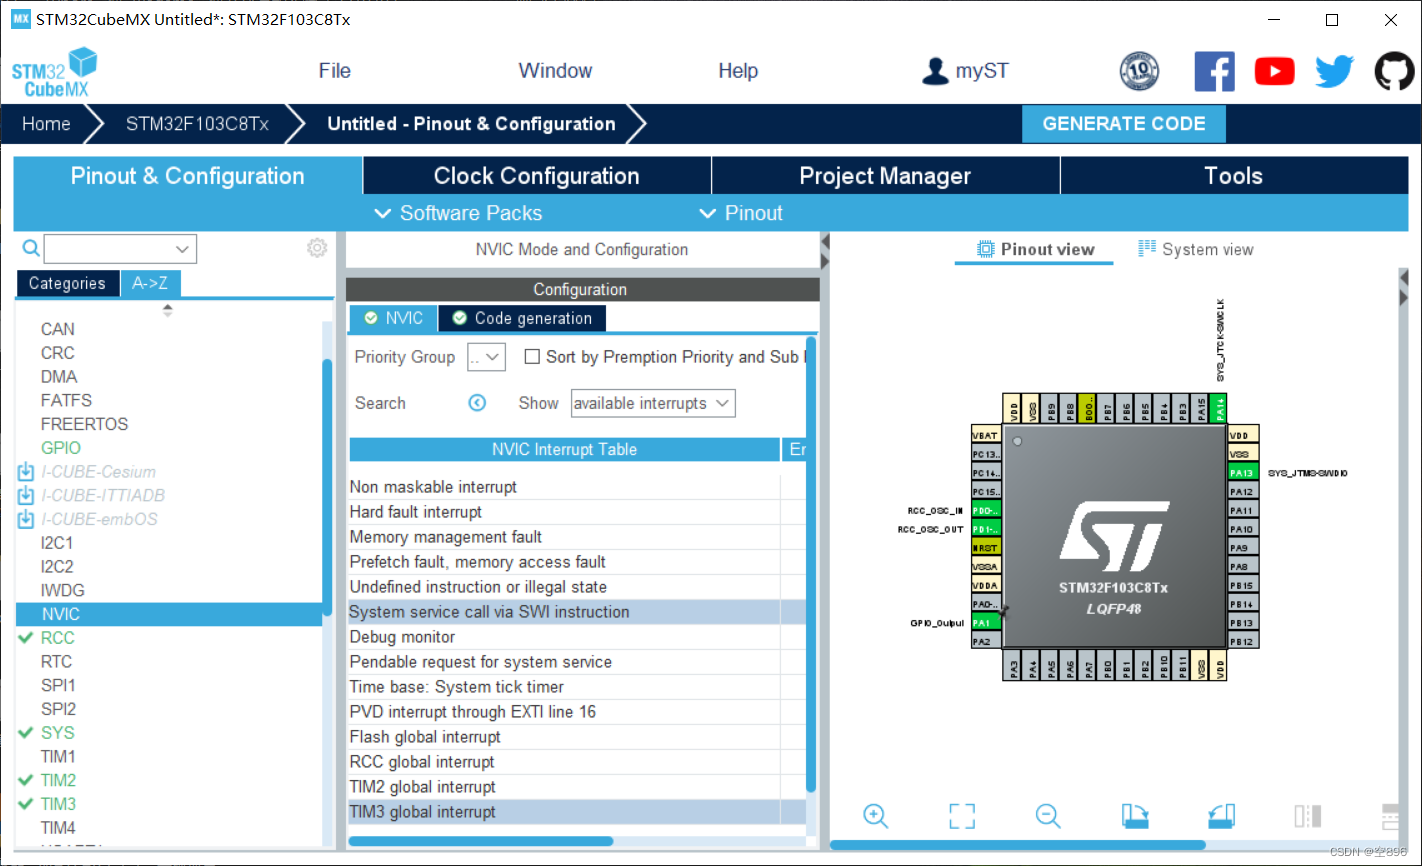Click the myST user account icon

(x=935, y=71)
